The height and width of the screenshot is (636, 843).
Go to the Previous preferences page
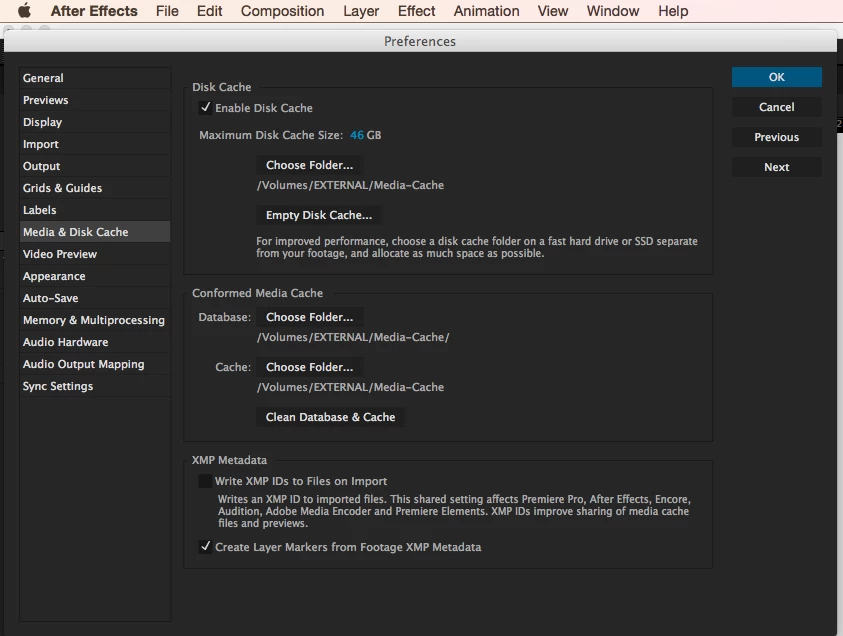(776, 137)
